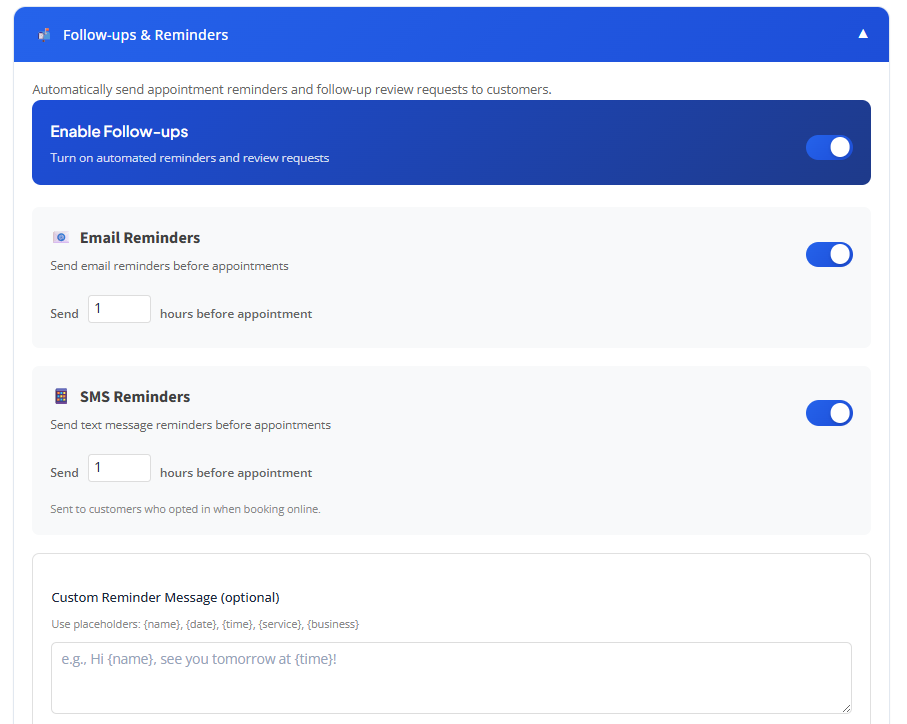
Task: Click the Follow-ups & Reminders header title
Action: (x=145, y=35)
